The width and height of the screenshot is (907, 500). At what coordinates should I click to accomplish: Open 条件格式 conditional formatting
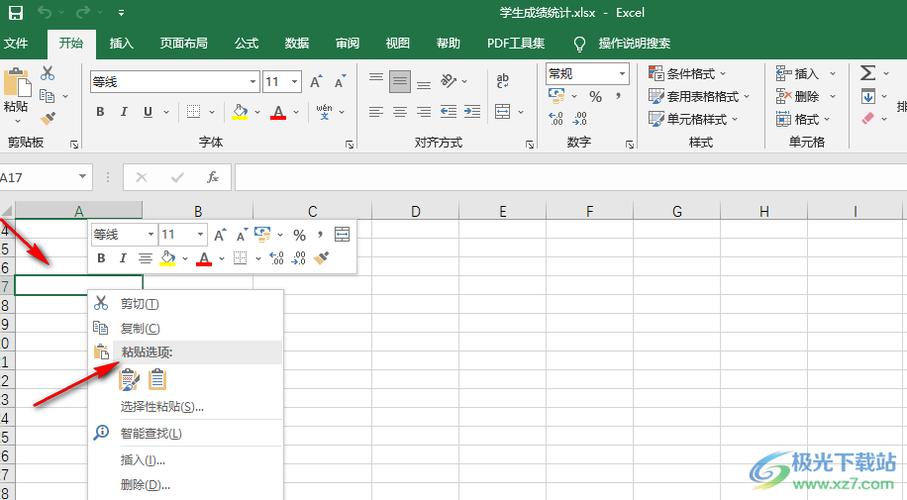point(687,73)
